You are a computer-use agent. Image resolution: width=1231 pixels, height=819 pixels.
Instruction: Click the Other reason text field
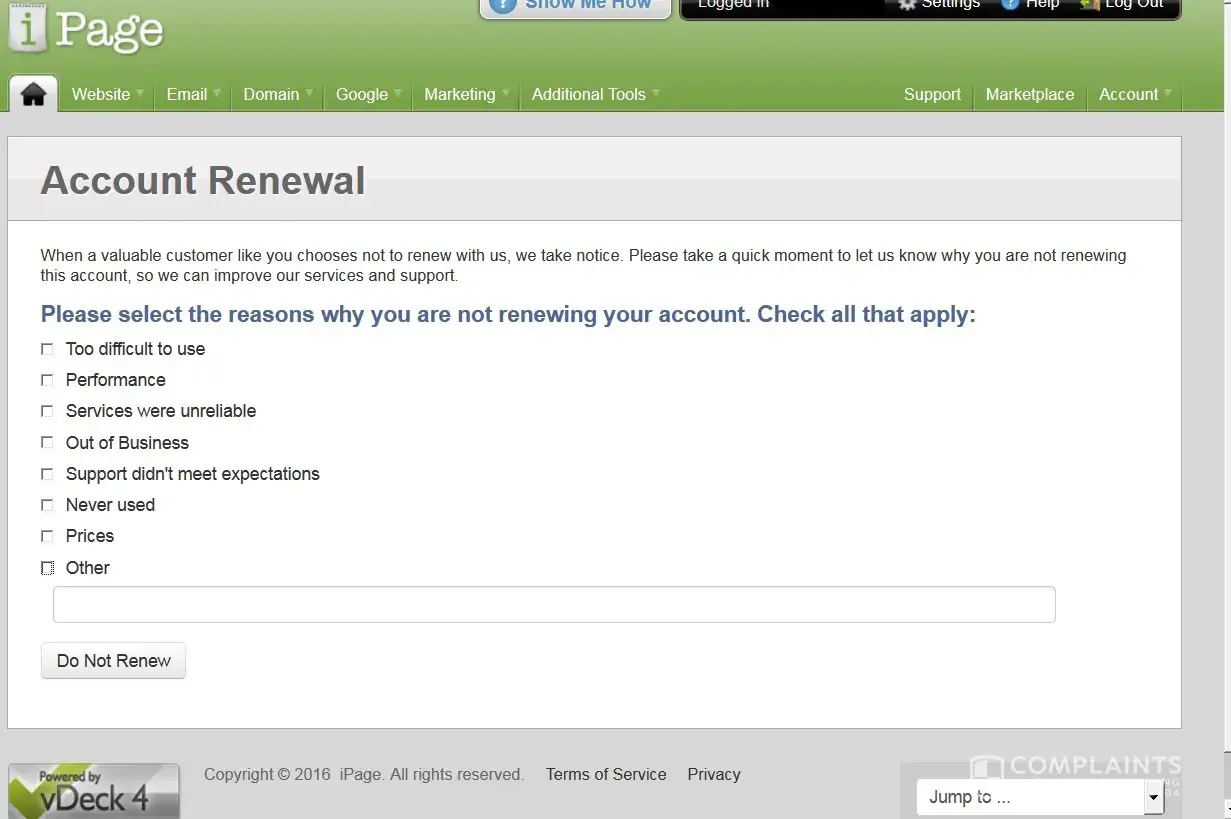pos(554,605)
